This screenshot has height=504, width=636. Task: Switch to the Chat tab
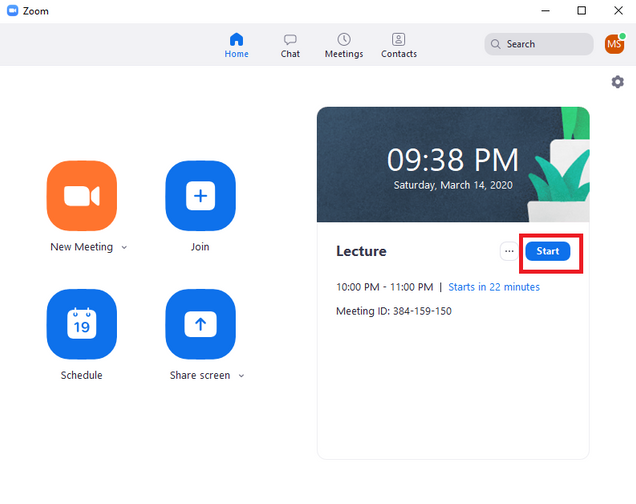tap(290, 45)
